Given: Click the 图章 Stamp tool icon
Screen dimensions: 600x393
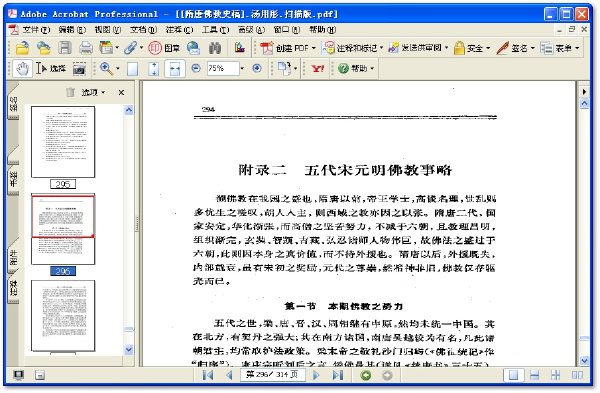Looking at the screenshot, I should click(x=164, y=48).
